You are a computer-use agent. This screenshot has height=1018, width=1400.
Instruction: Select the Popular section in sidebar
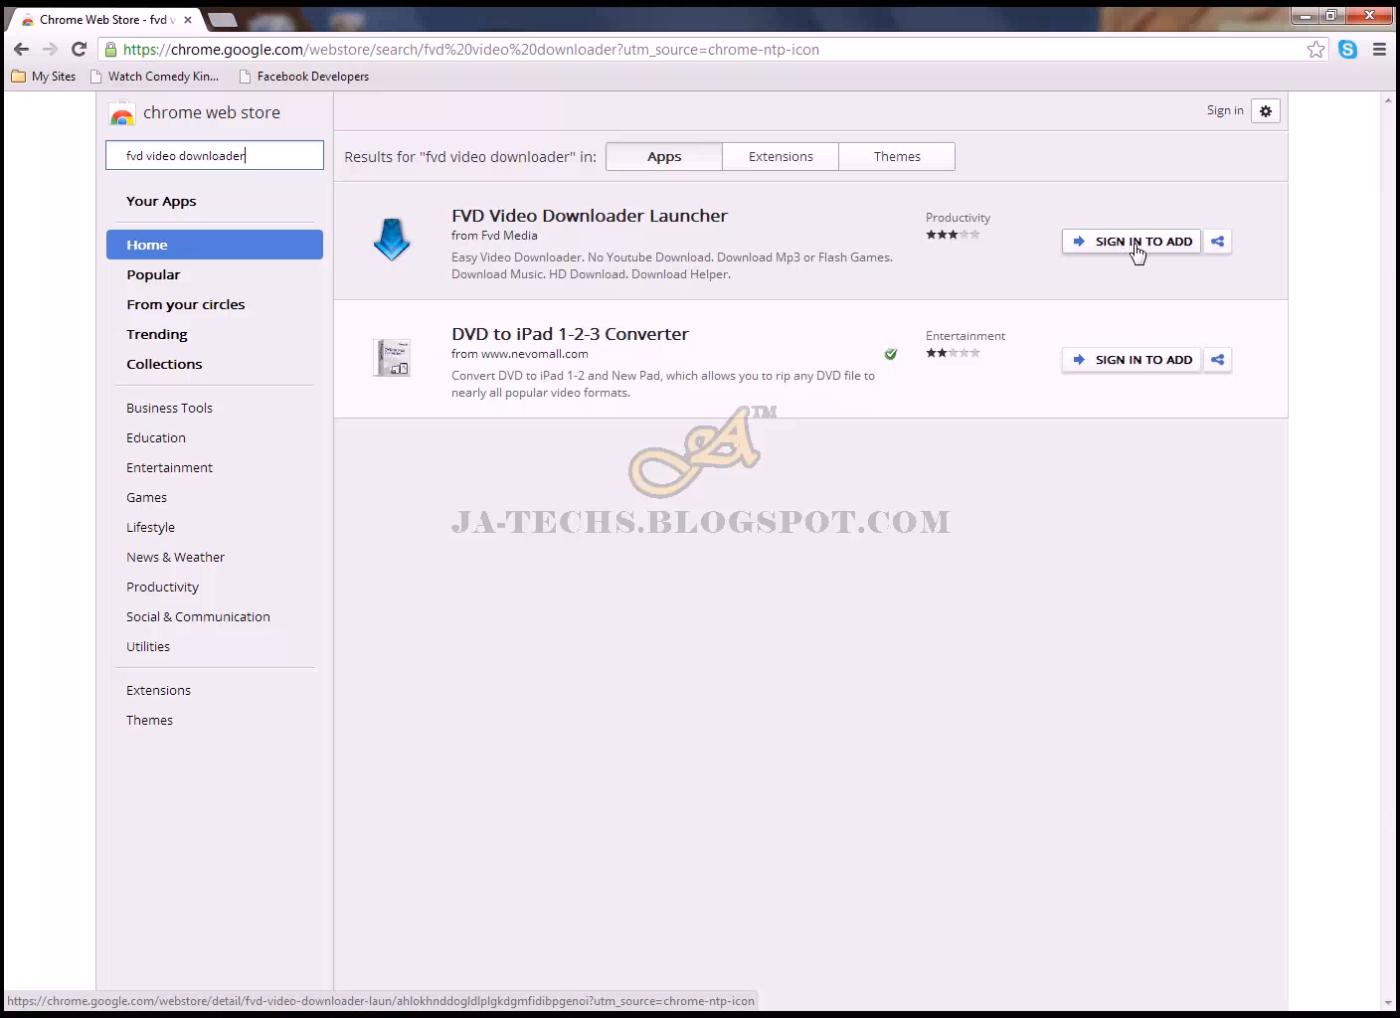[153, 274]
